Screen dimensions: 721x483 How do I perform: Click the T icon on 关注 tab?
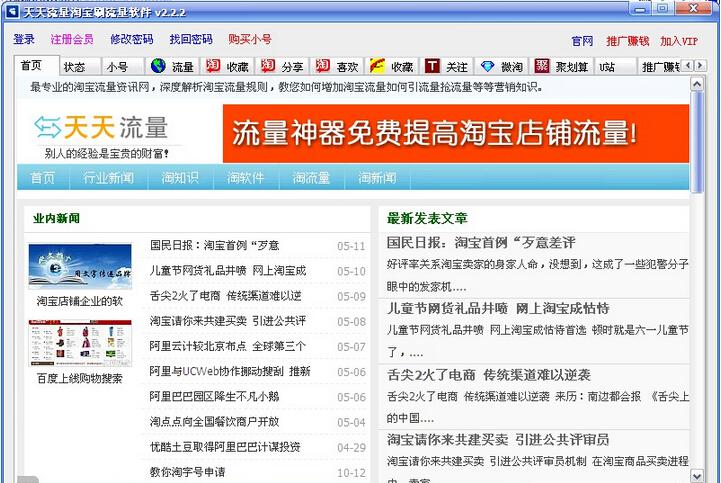click(x=432, y=66)
